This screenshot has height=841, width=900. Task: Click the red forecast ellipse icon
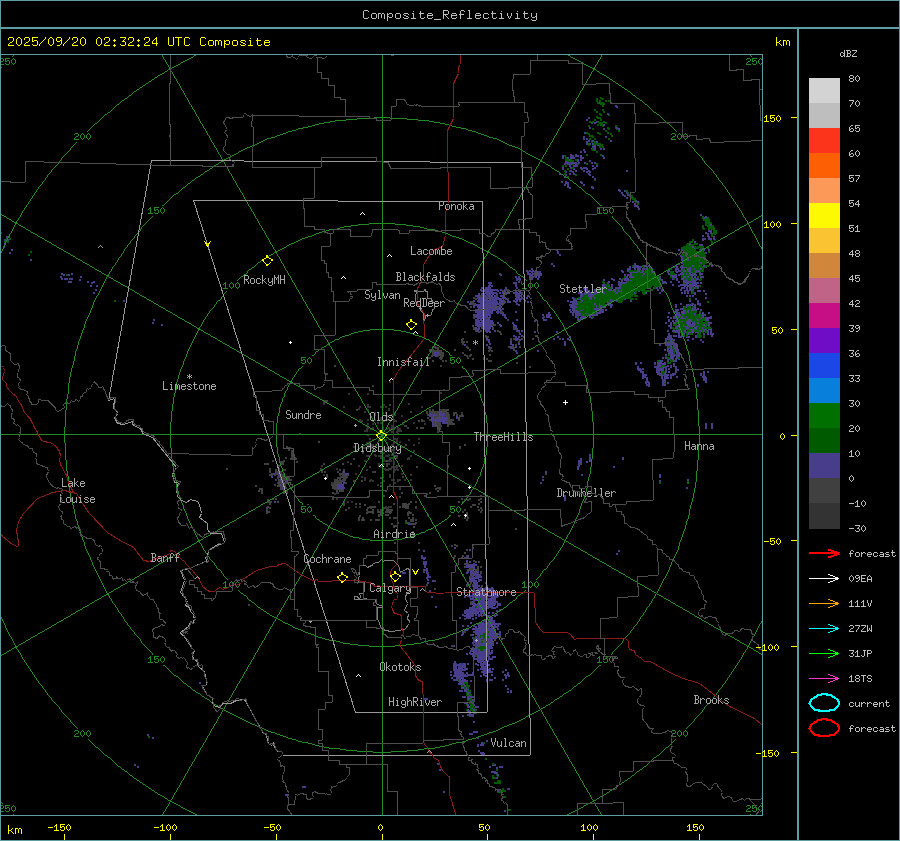824,728
